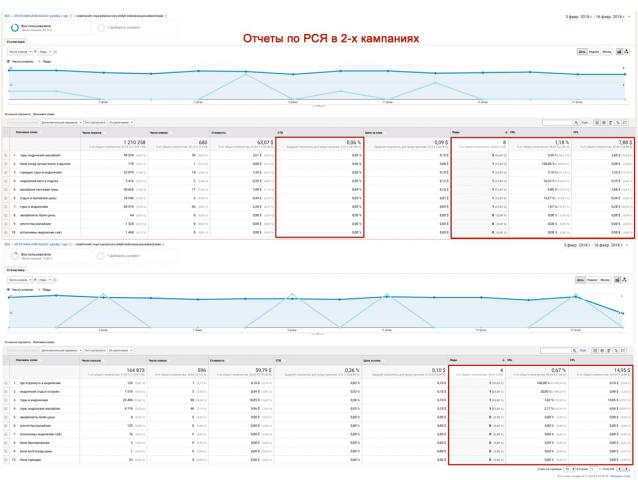Open the rows-per-page selector below the lower table
This screenshot has width=638, height=480.
pyautogui.click(x=569, y=469)
